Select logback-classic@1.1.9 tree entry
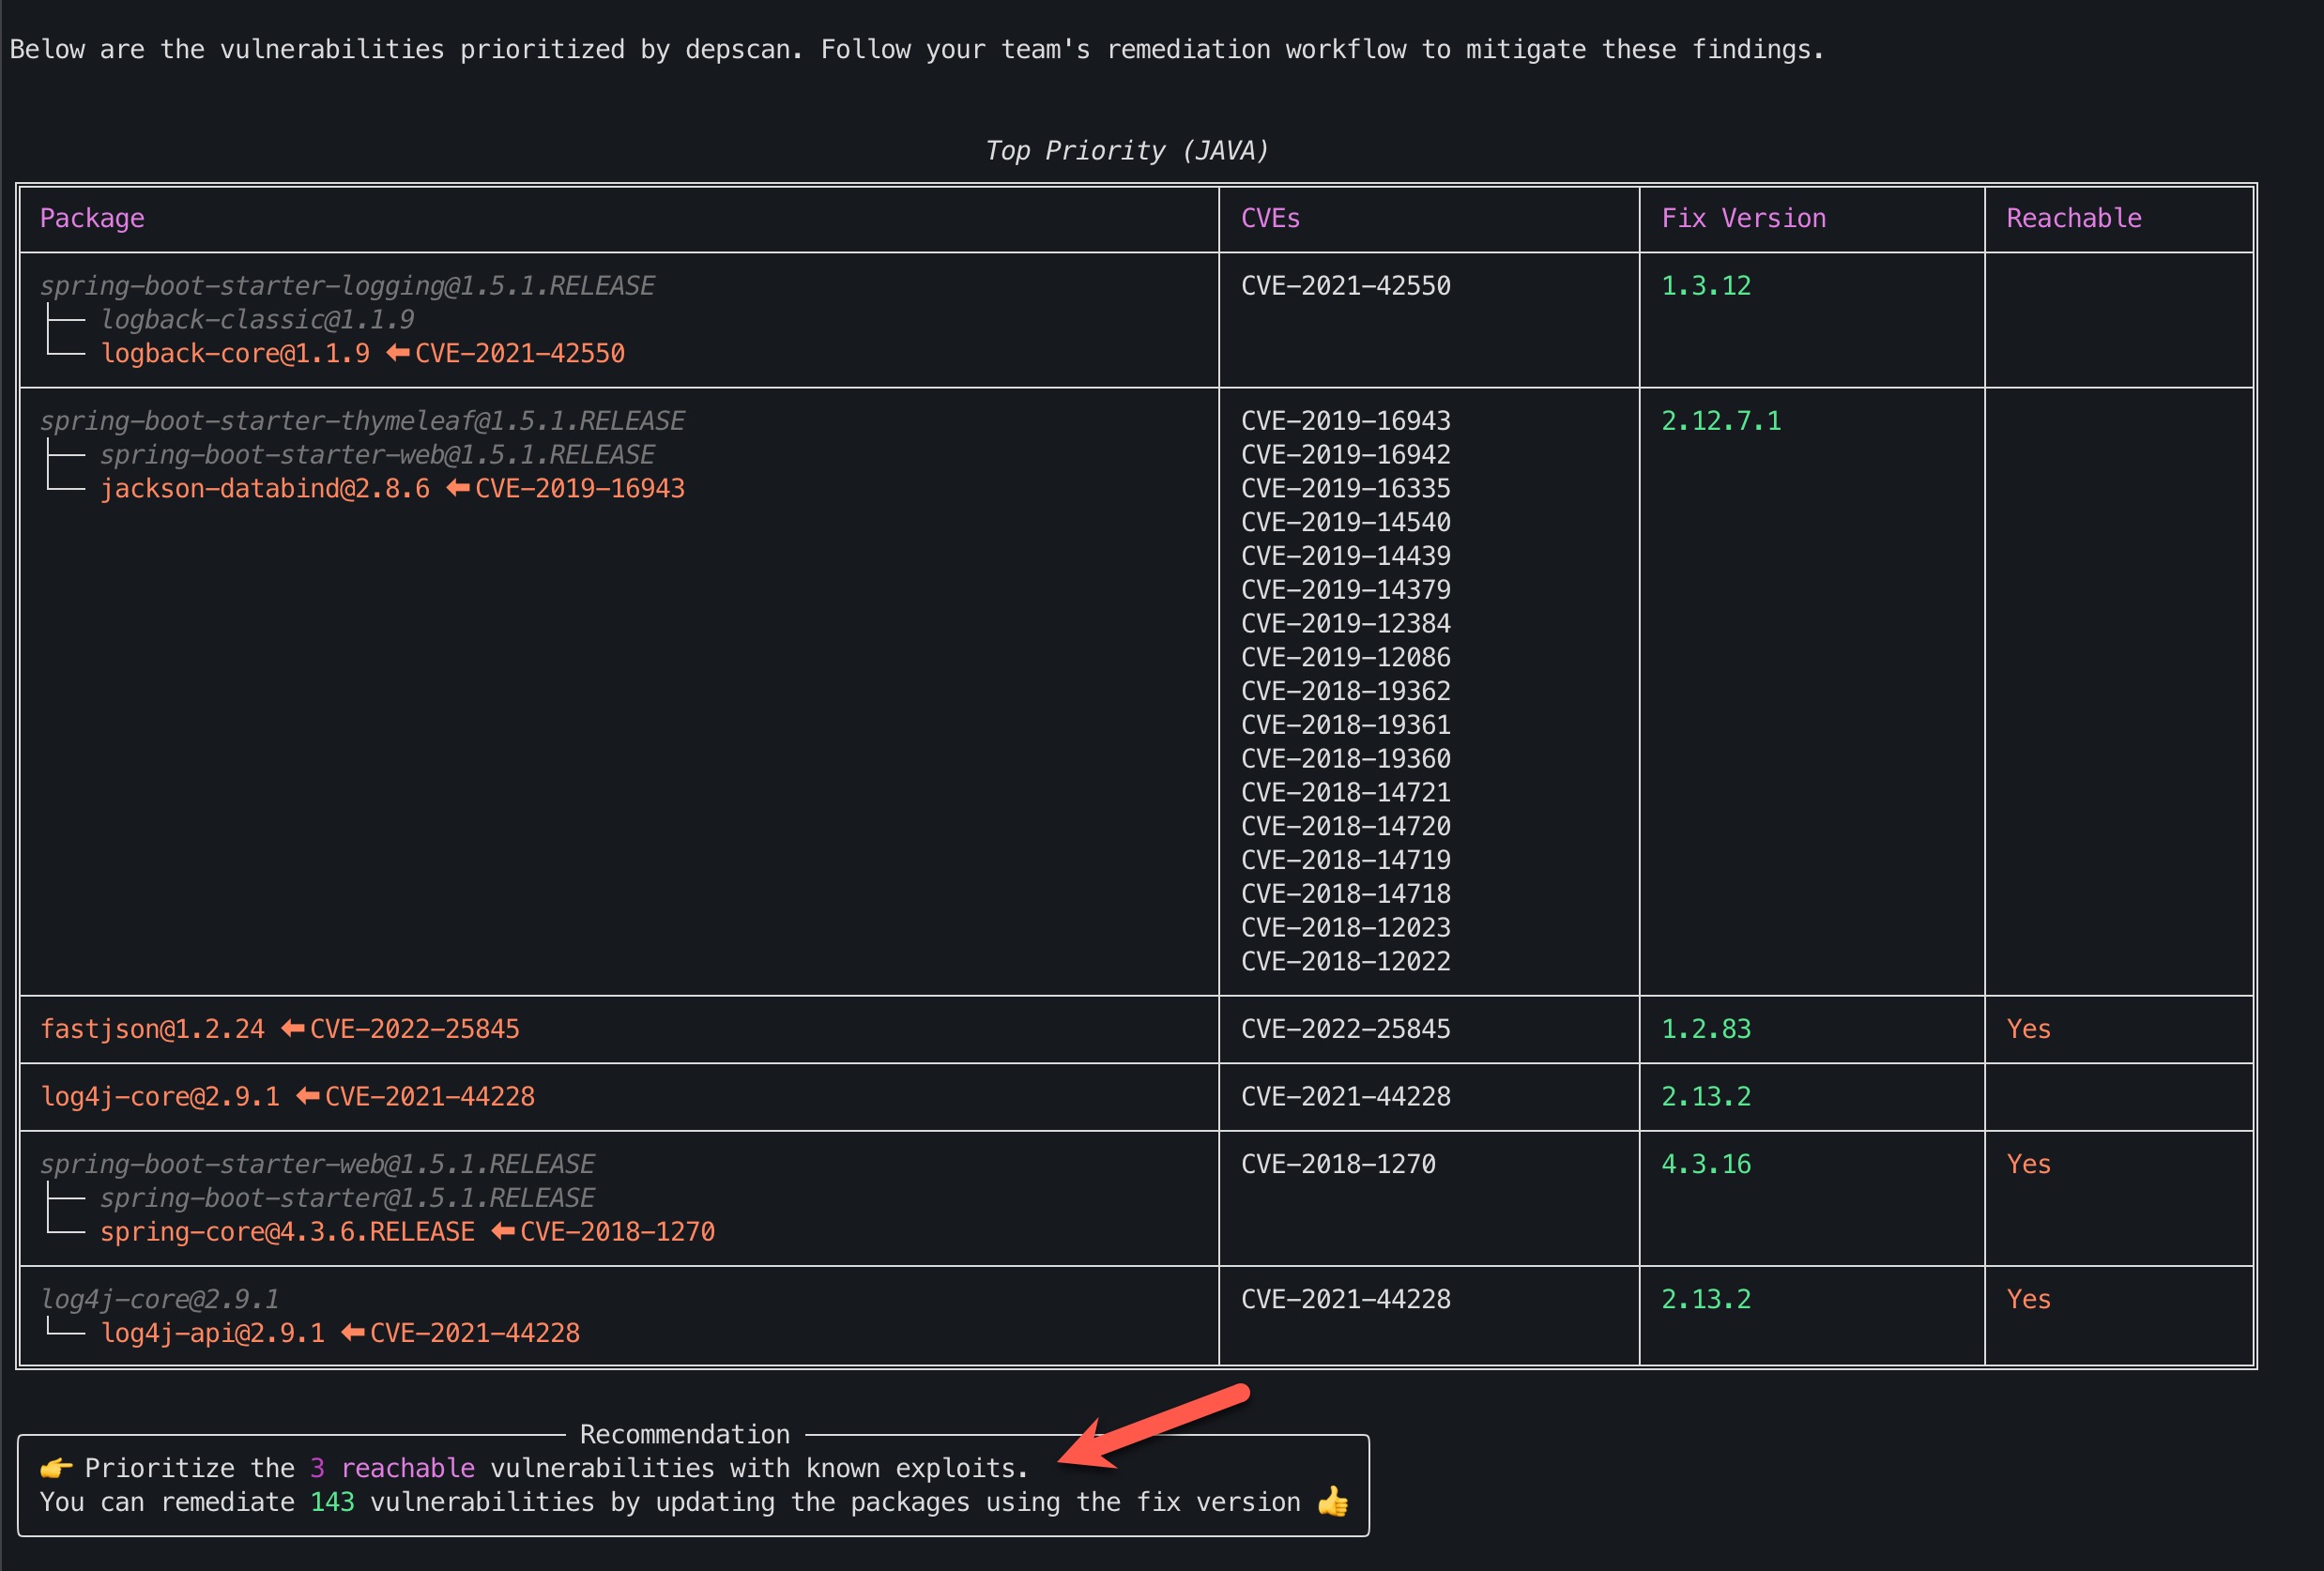Viewport: 2324px width, 1571px height. click(x=257, y=320)
